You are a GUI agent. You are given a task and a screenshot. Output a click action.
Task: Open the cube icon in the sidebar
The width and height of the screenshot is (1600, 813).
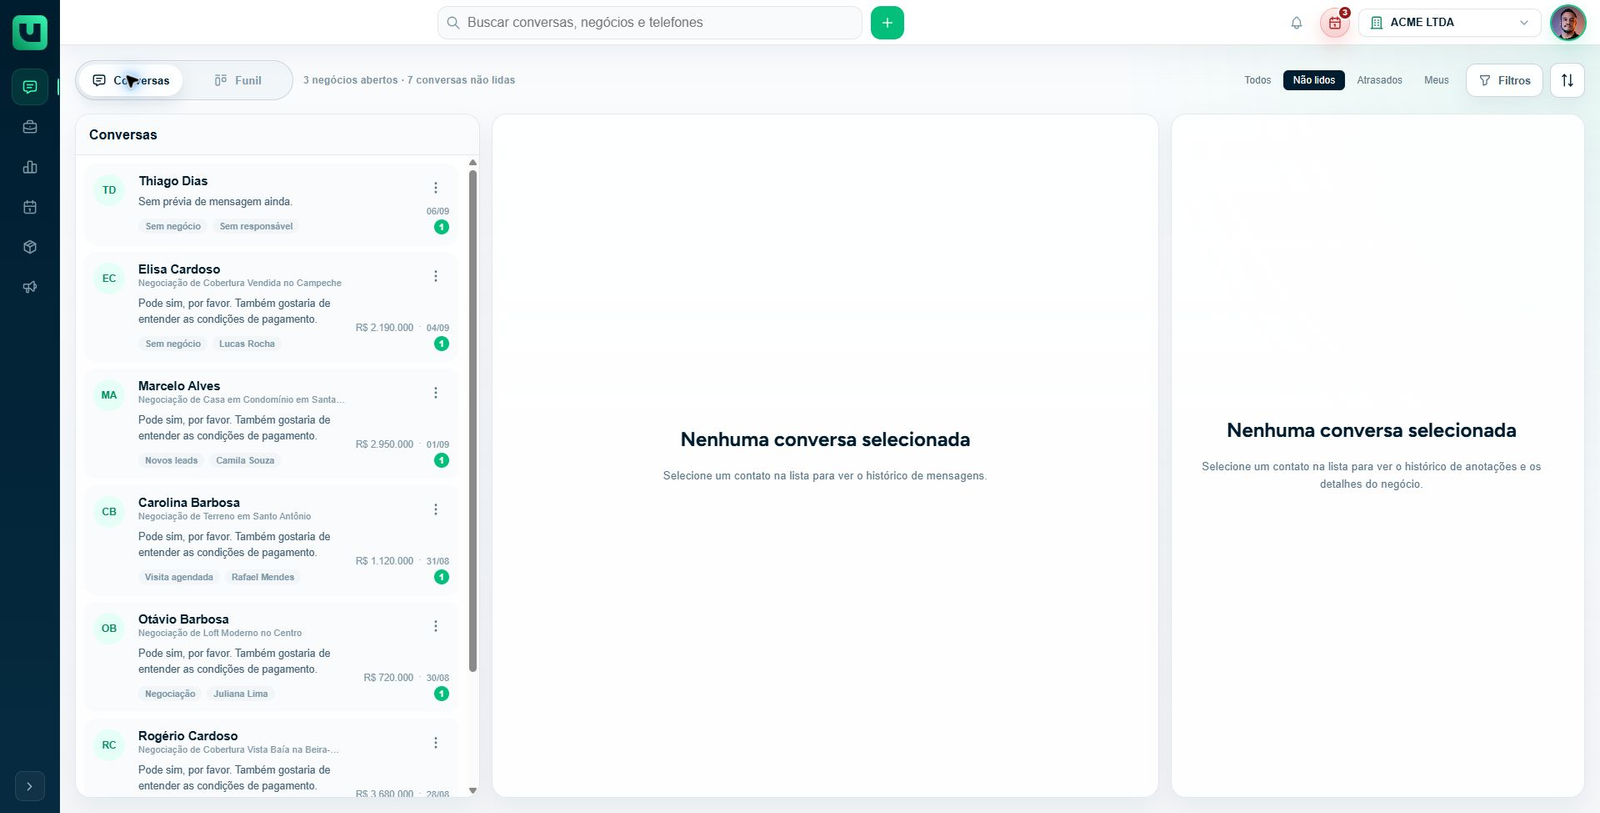click(30, 247)
